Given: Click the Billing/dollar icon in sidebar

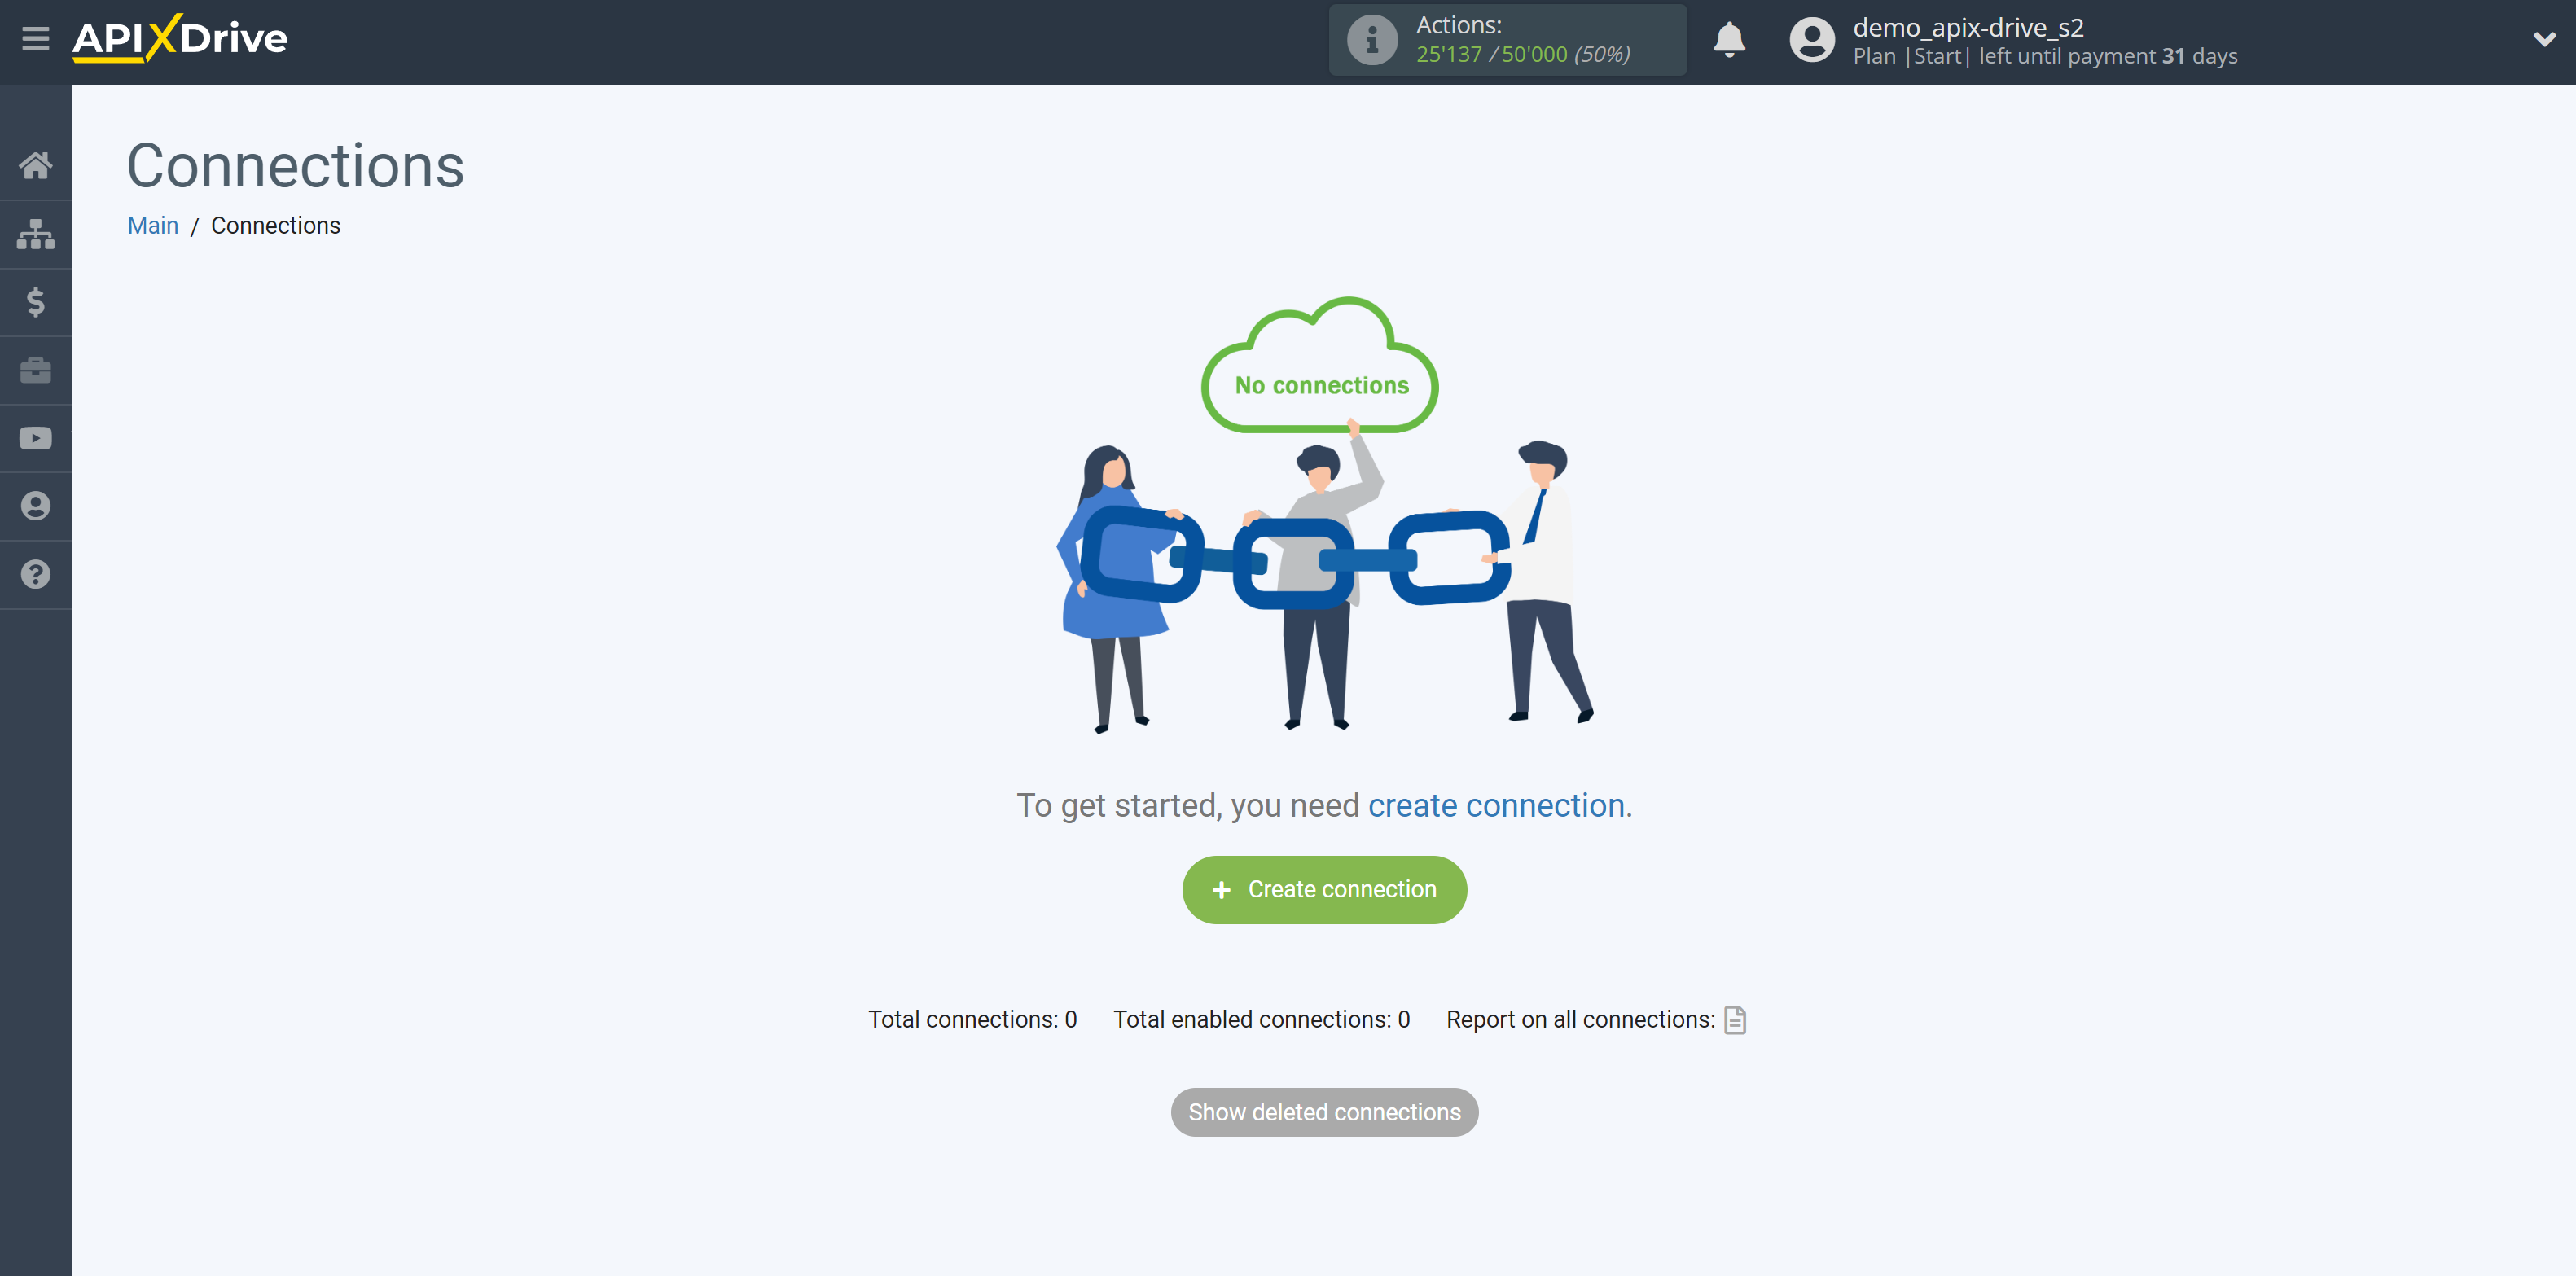Looking at the screenshot, I should (36, 302).
